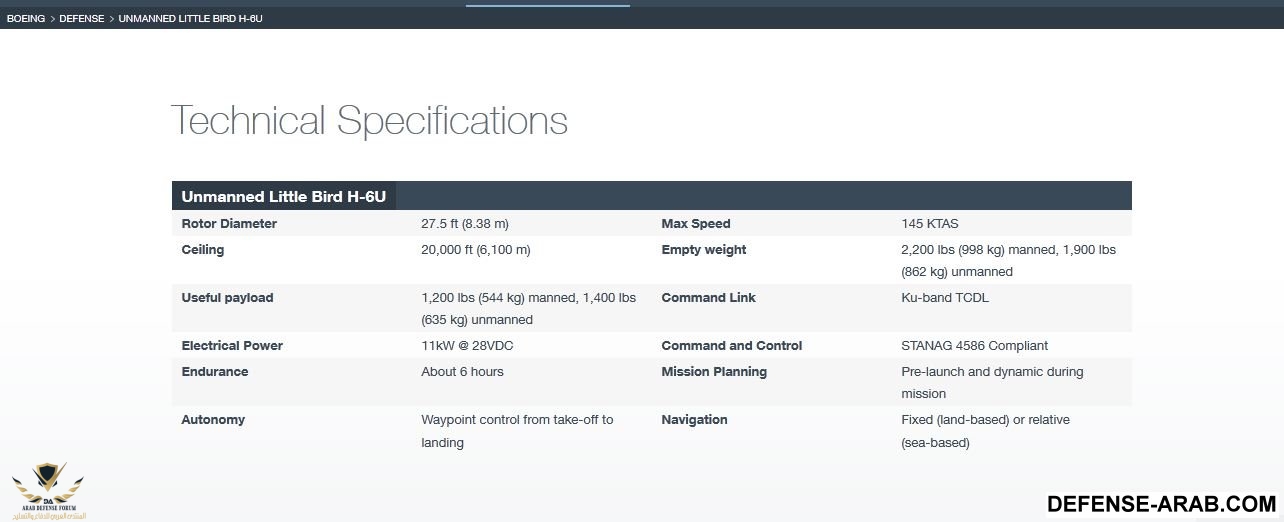Click the Electrical Power label
The height and width of the screenshot is (522, 1284).
point(232,346)
